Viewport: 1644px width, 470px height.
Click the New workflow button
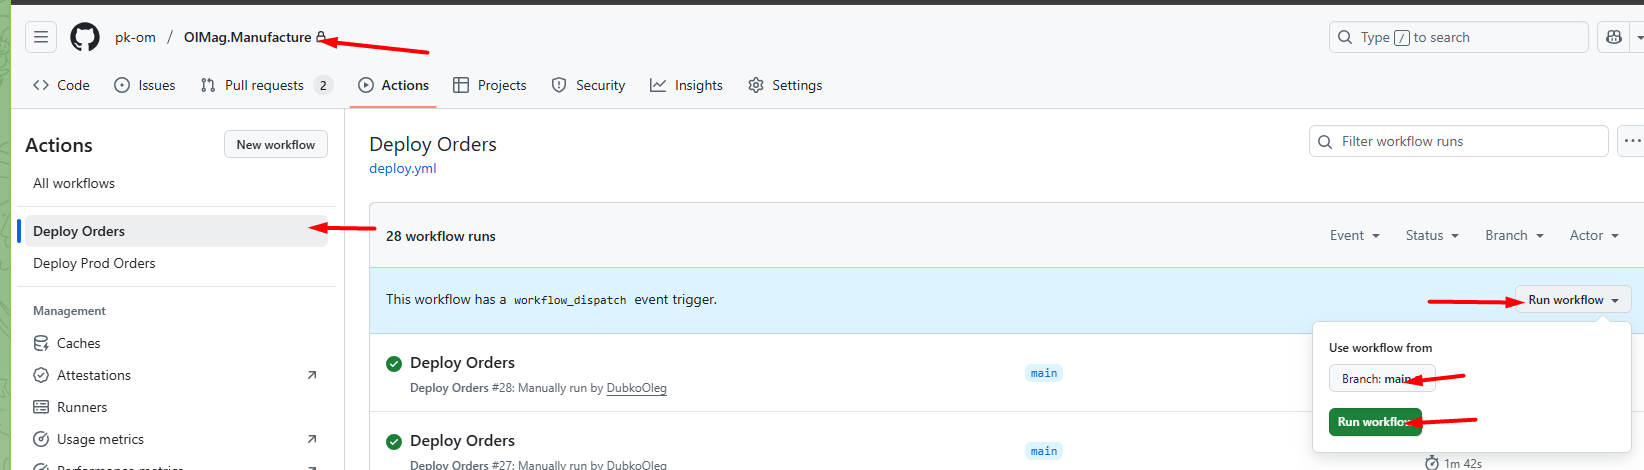click(x=275, y=145)
